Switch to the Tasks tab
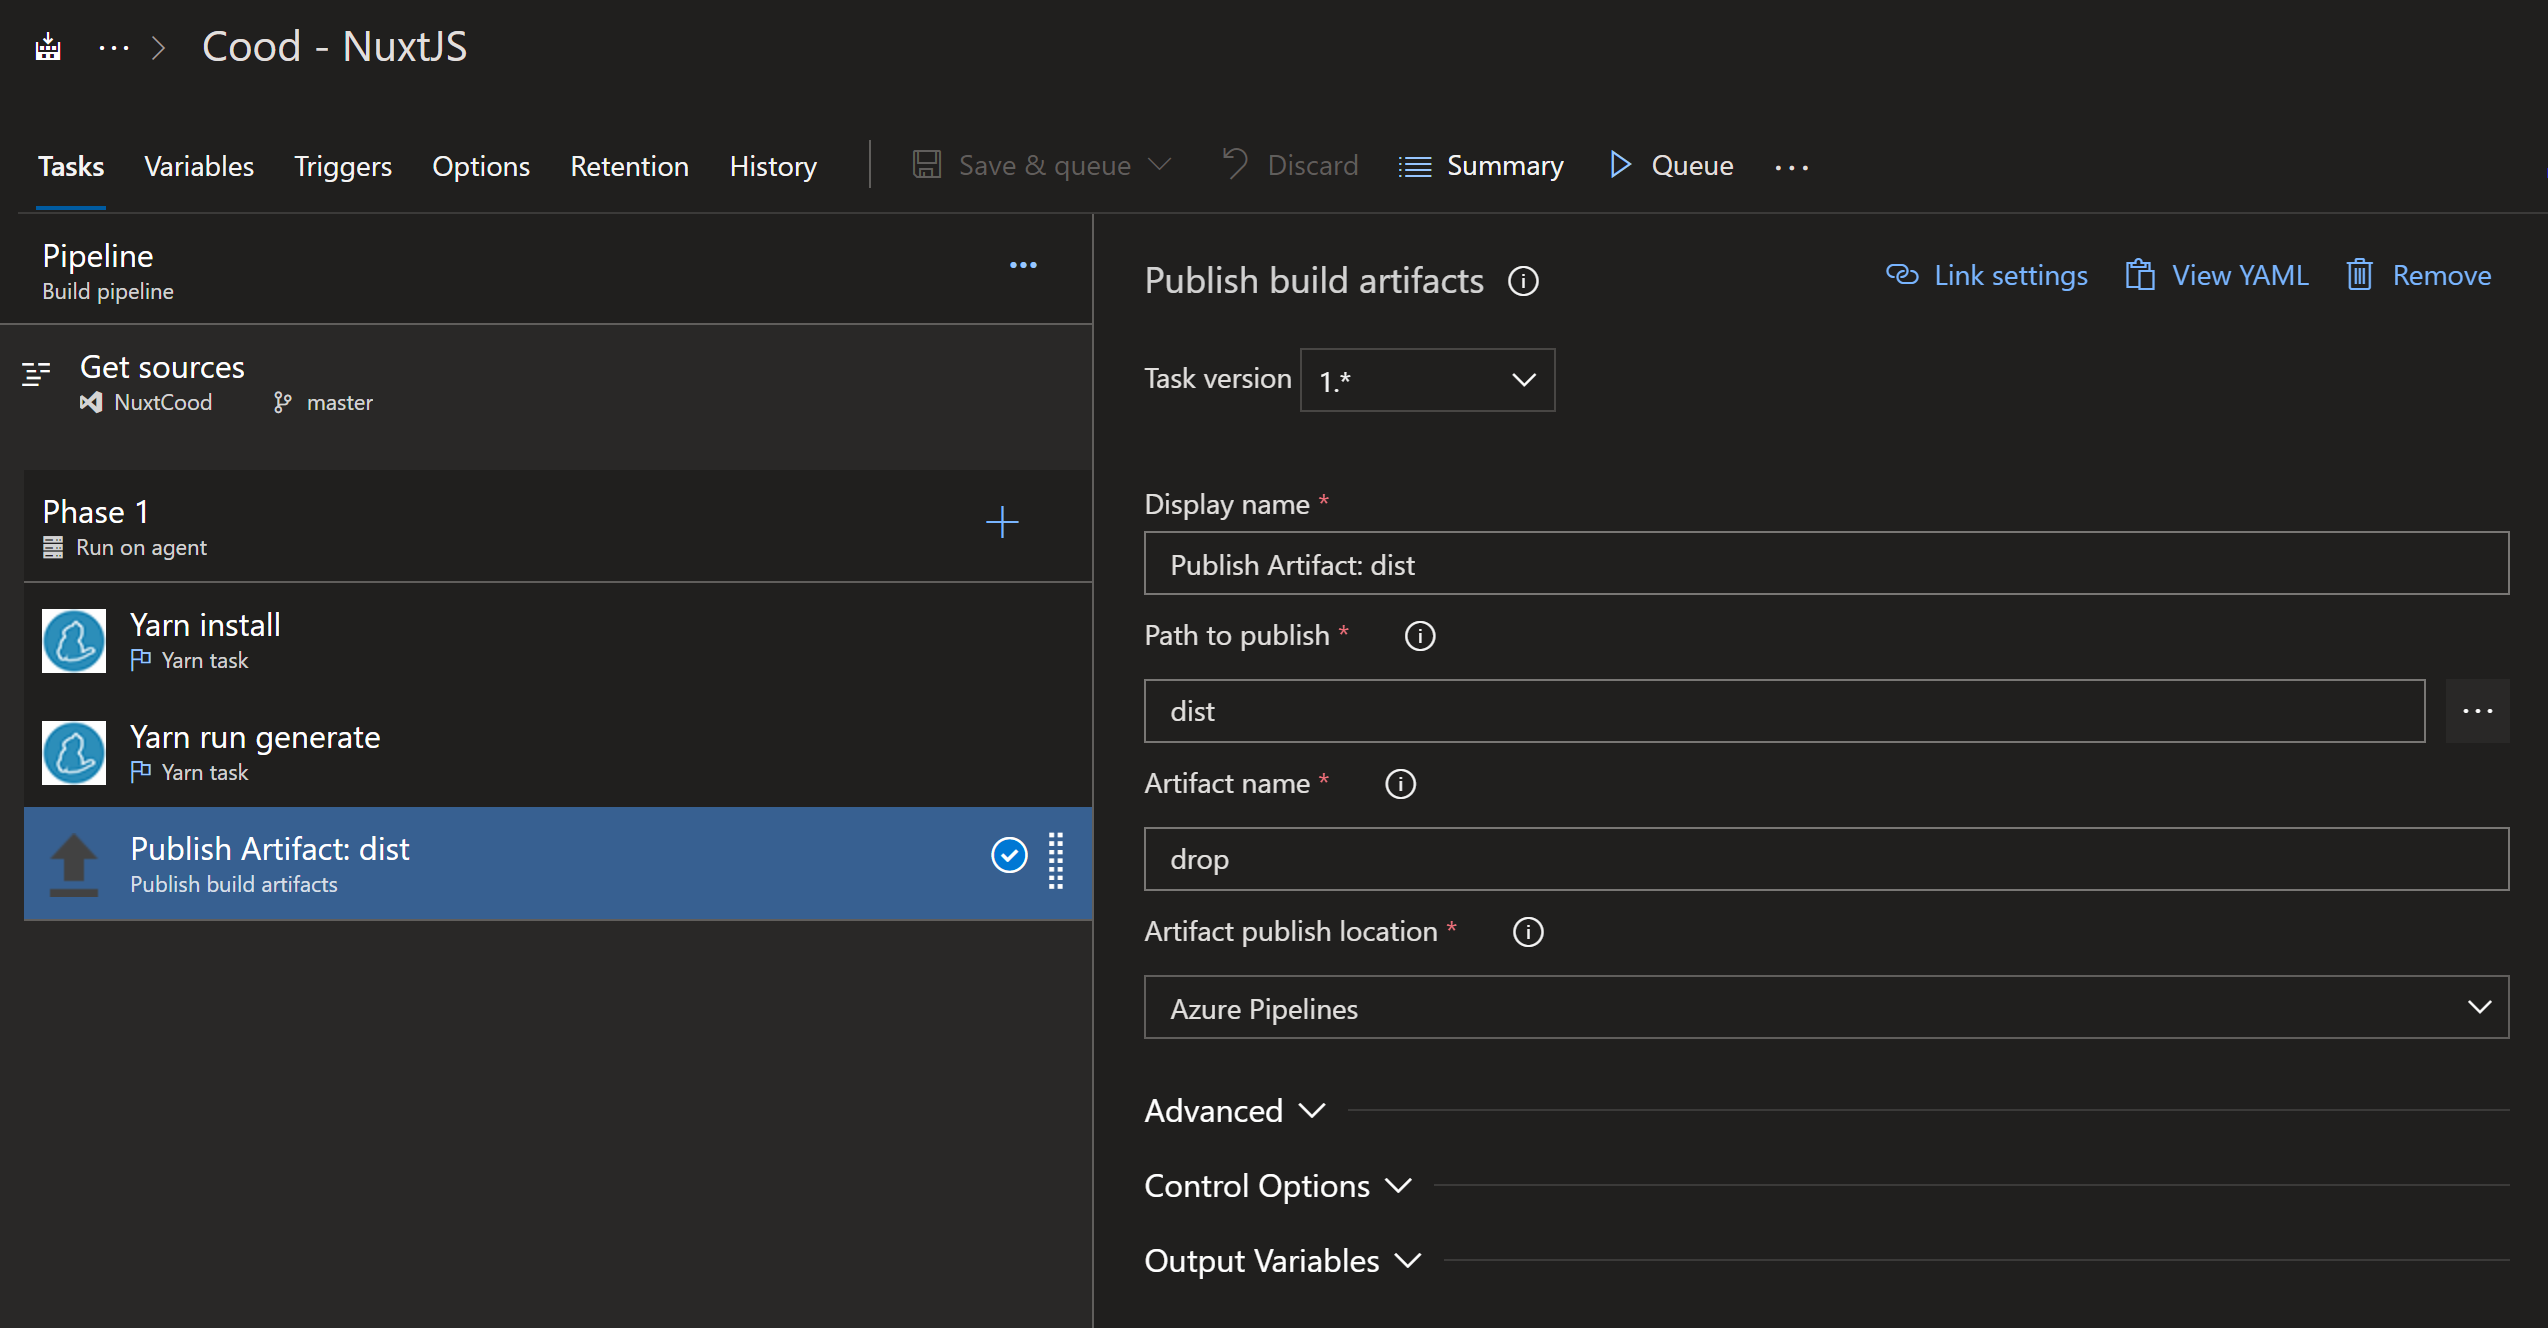The image size is (2548, 1328). click(71, 166)
